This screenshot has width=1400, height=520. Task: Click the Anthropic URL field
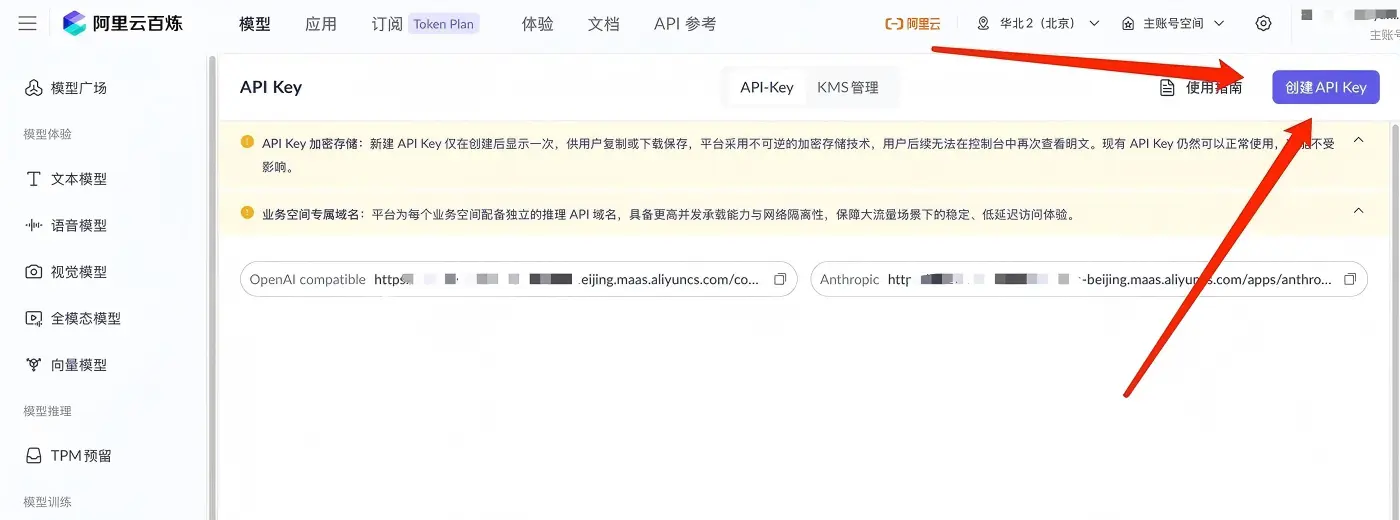pyautogui.click(x=1089, y=279)
